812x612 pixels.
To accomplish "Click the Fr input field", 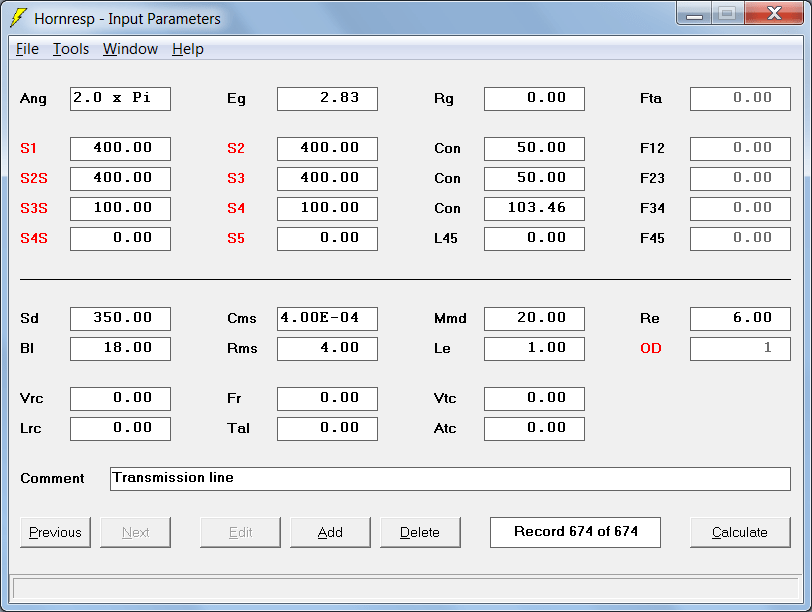I will point(327,399).
